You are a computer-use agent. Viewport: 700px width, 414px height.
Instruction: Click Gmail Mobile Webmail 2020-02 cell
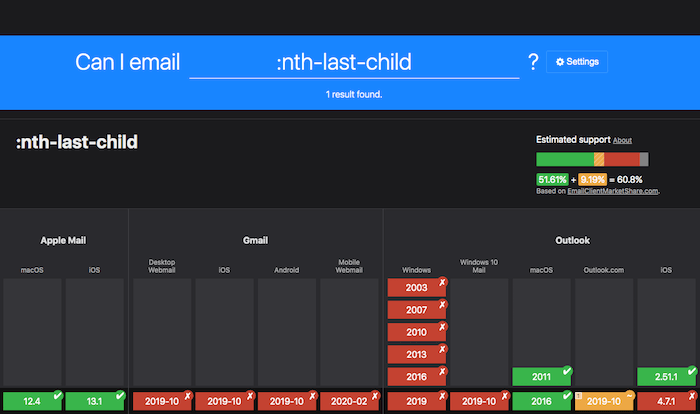349,401
